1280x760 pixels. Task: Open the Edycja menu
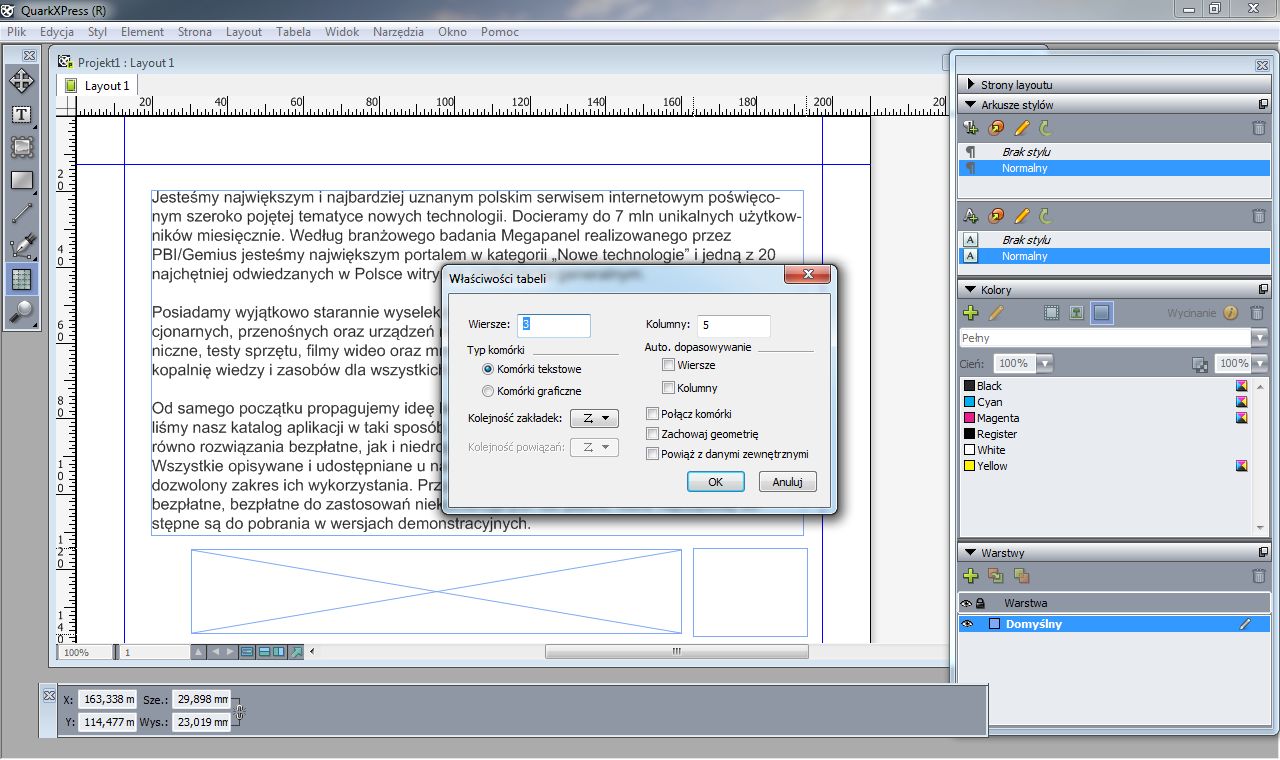57,32
